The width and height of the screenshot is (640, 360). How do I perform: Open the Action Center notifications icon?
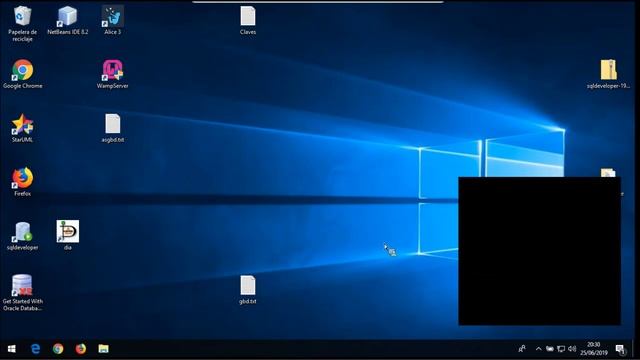[x=620, y=349]
